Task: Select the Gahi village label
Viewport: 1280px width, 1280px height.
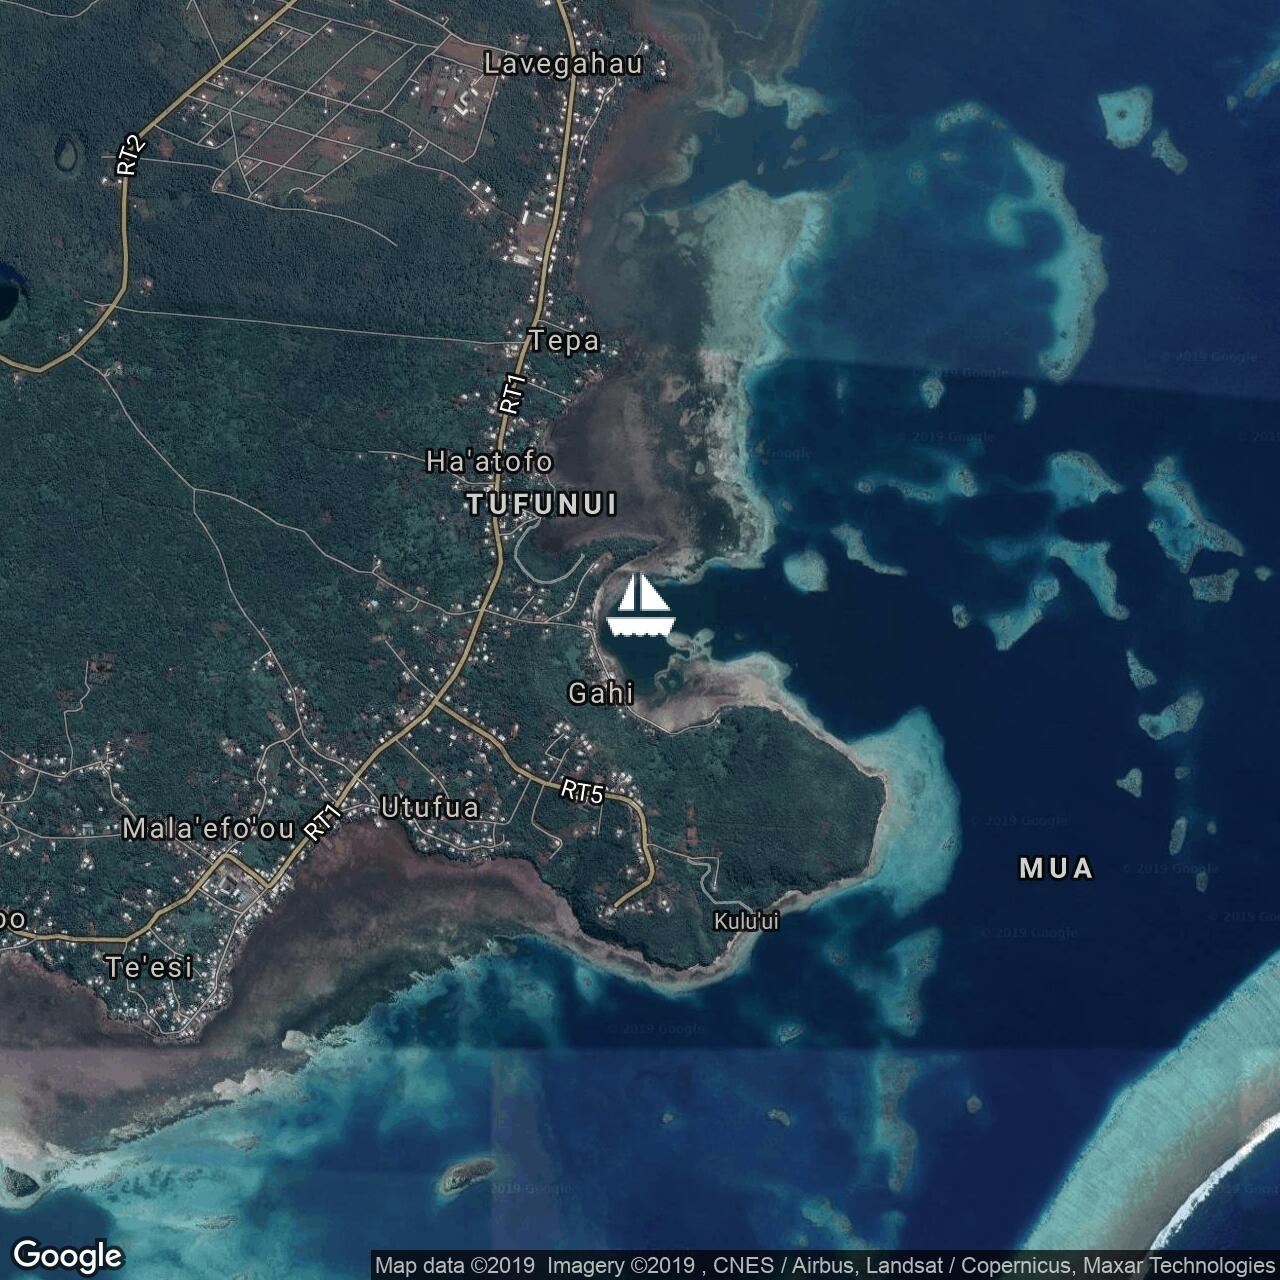Action: (600, 693)
